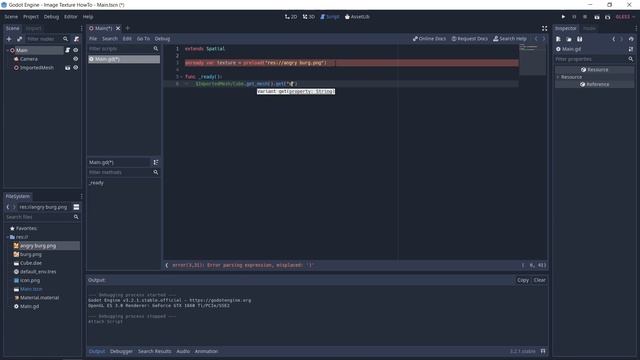
Task: Fold the _ready function at line 5
Action: click(x=181, y=77)
